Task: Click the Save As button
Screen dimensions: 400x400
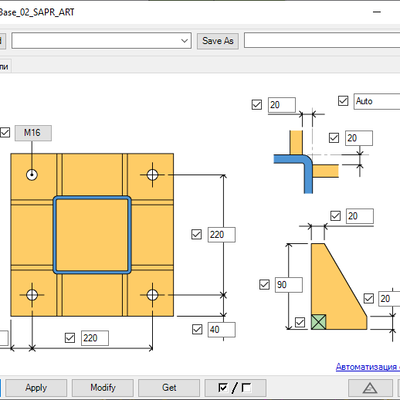Action: point(218,41)
